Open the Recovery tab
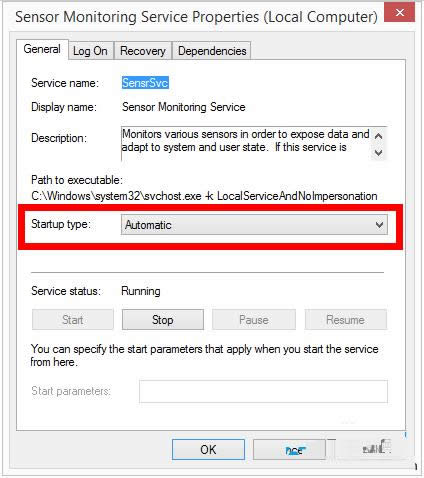The width and height of the screenshot is (424, 478). (x=143, y=51)
